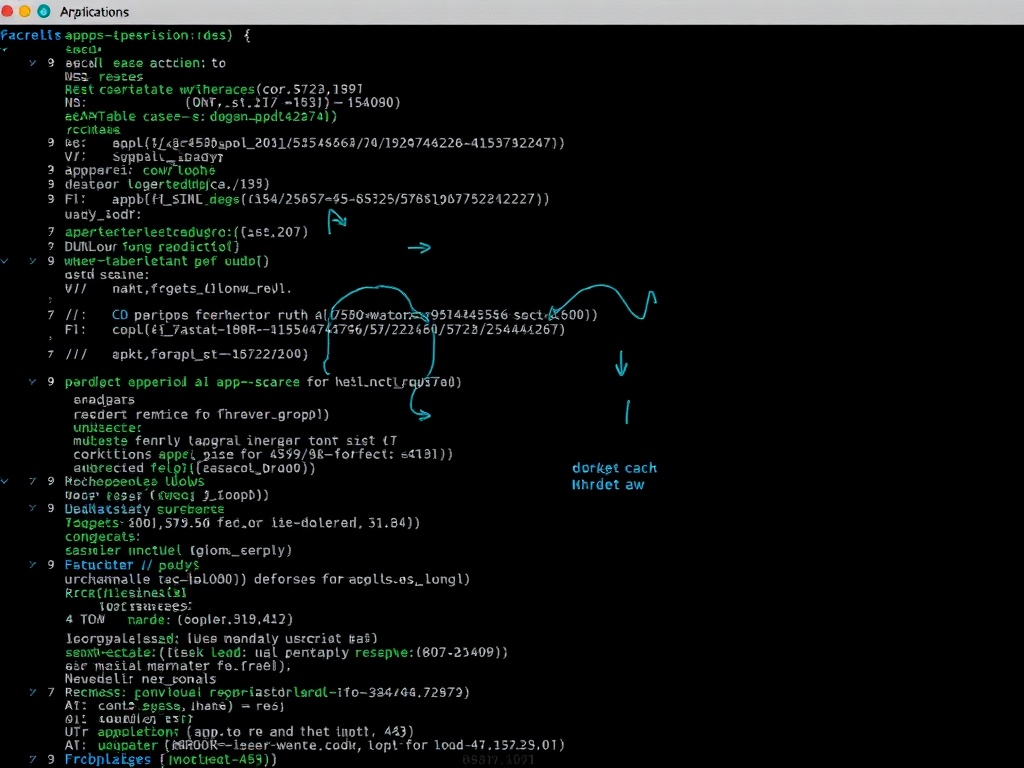Click the 'Arplications' window title

click(x=94, y=12)
